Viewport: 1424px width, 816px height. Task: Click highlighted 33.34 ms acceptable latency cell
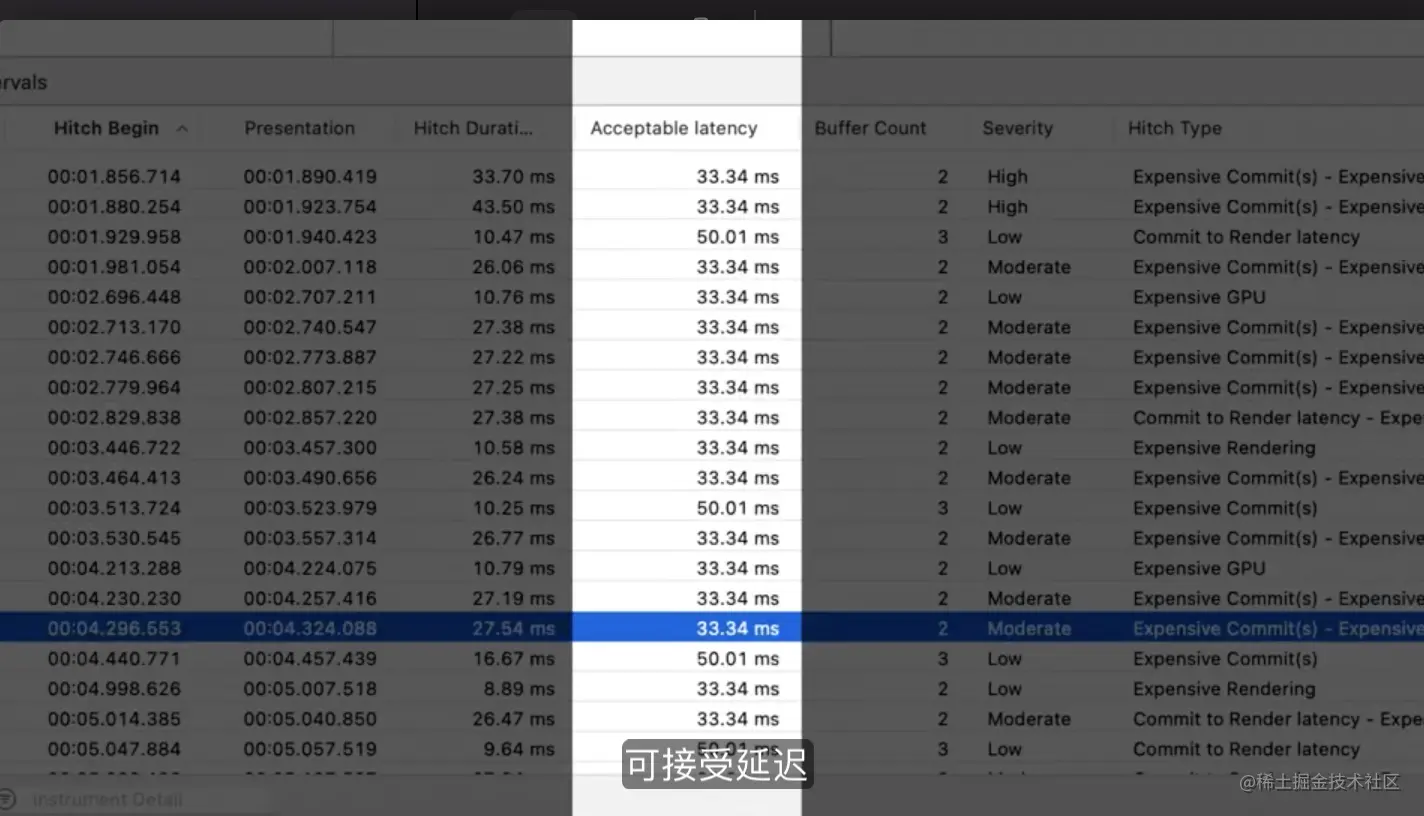click(738, 628)
